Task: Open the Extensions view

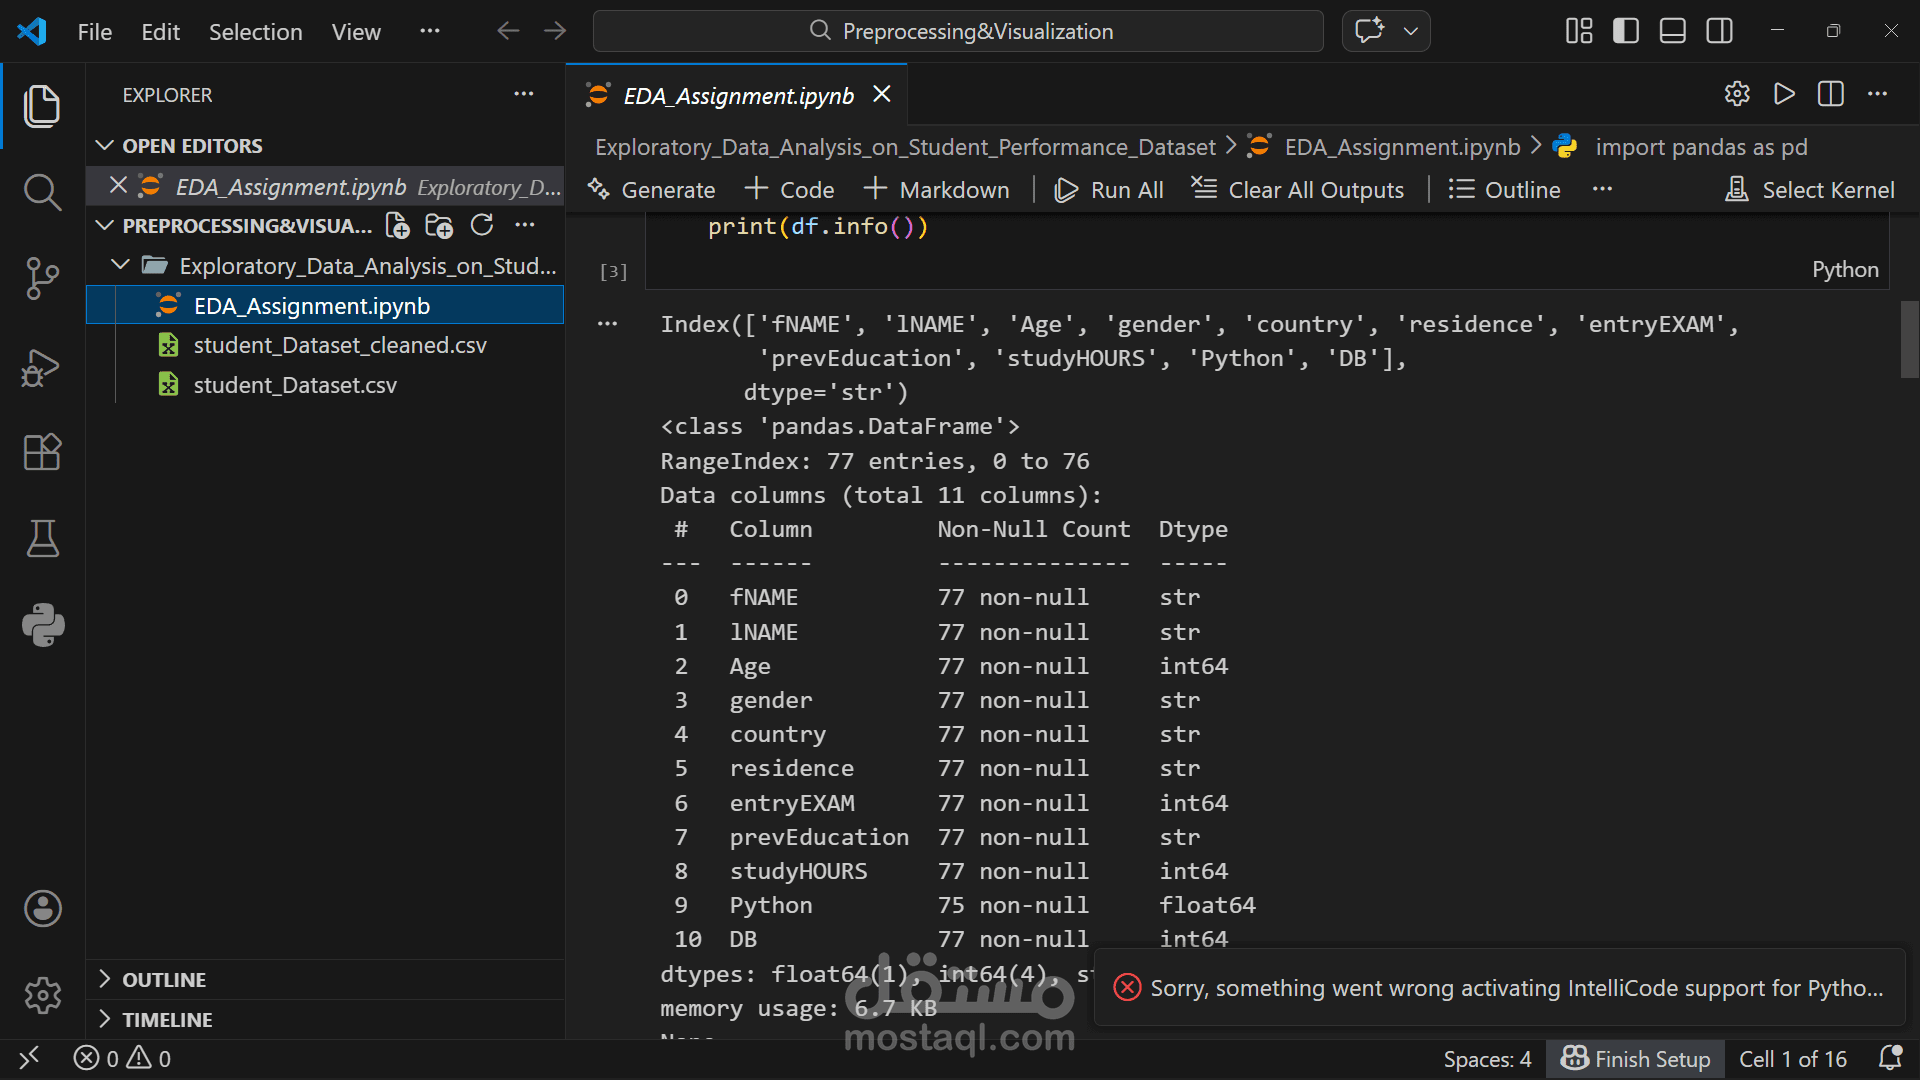Action: point(42,452)
